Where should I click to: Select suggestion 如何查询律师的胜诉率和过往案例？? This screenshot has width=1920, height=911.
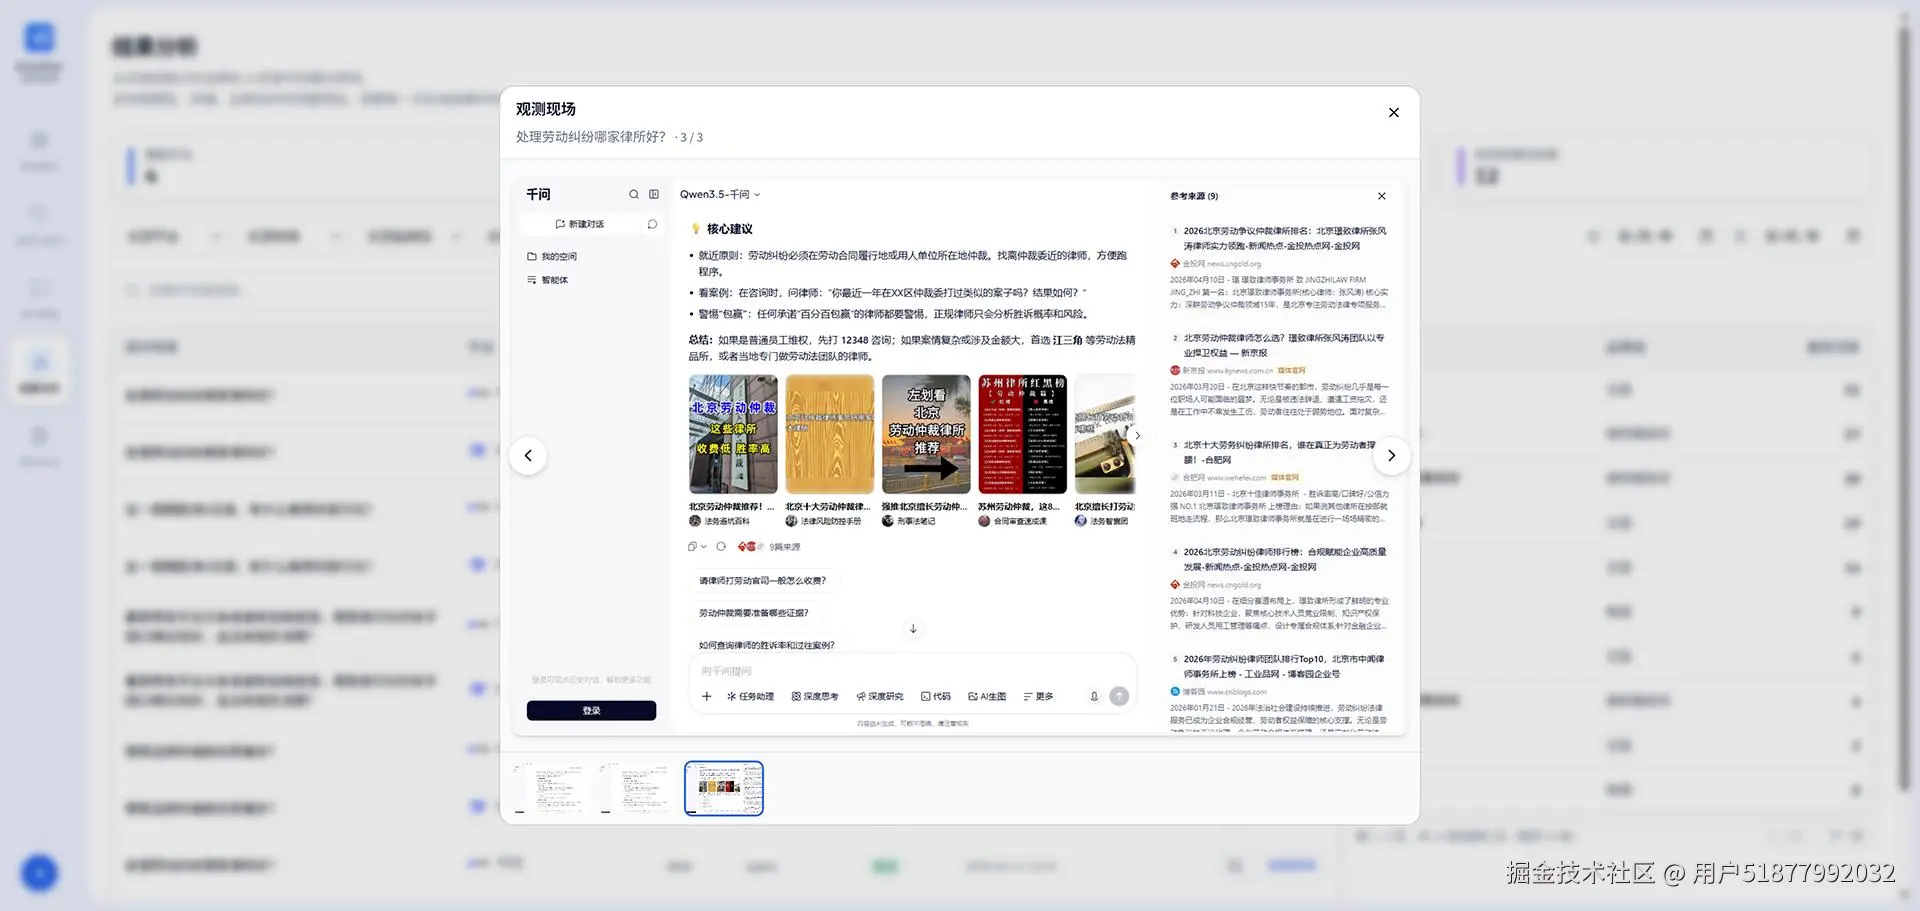767,645
